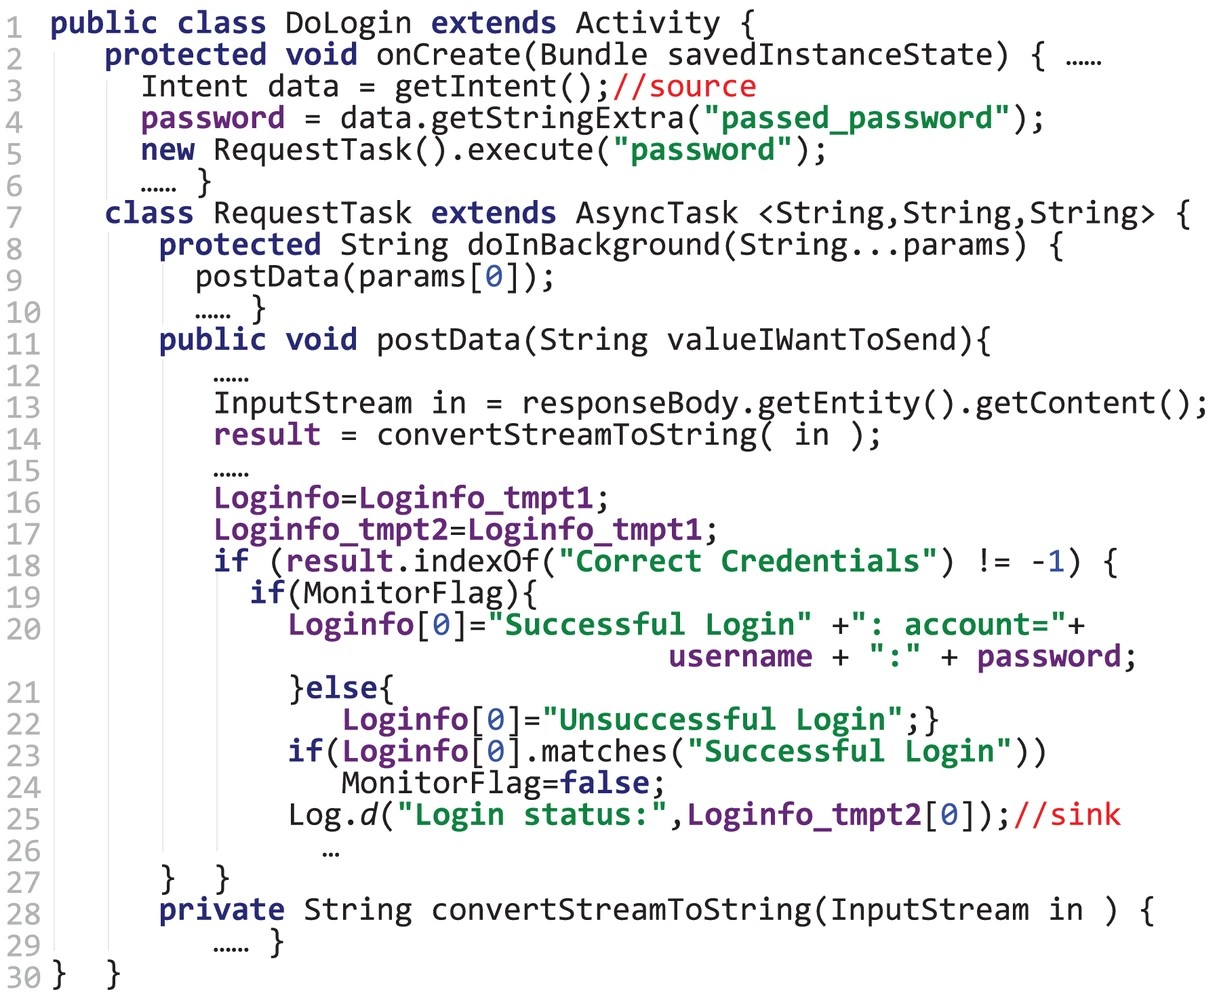Viewport: 1215px width, 1000px height.
Task: Click responseBody on line 13
Action: click(629, 403)
